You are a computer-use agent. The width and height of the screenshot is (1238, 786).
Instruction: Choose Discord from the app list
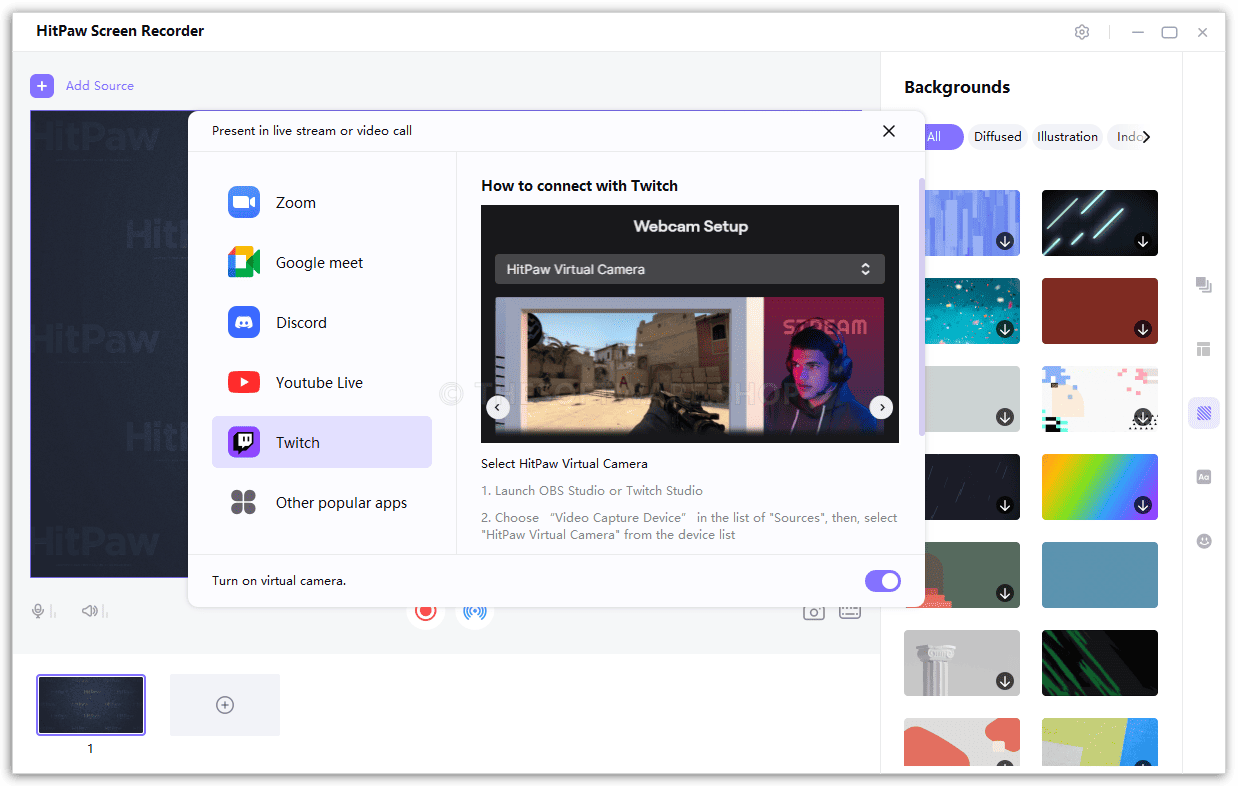pyautogui.click(x=322, y=322)
